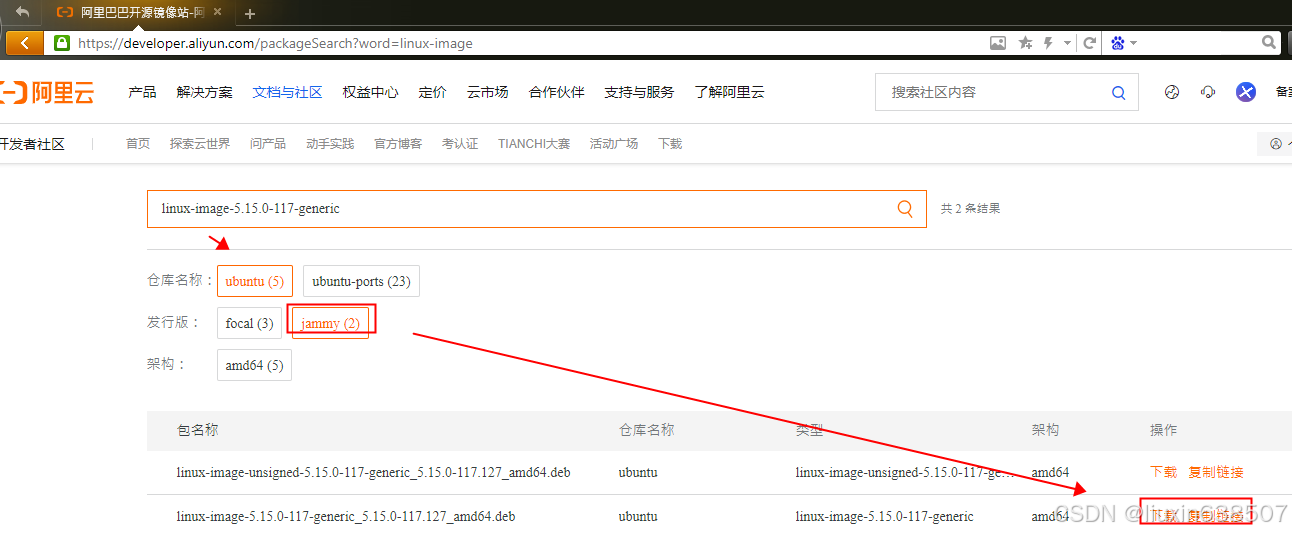This screenshot has width=1292, height=535.
Task: Open 问产品 link
Action: [x=268, y=144]
